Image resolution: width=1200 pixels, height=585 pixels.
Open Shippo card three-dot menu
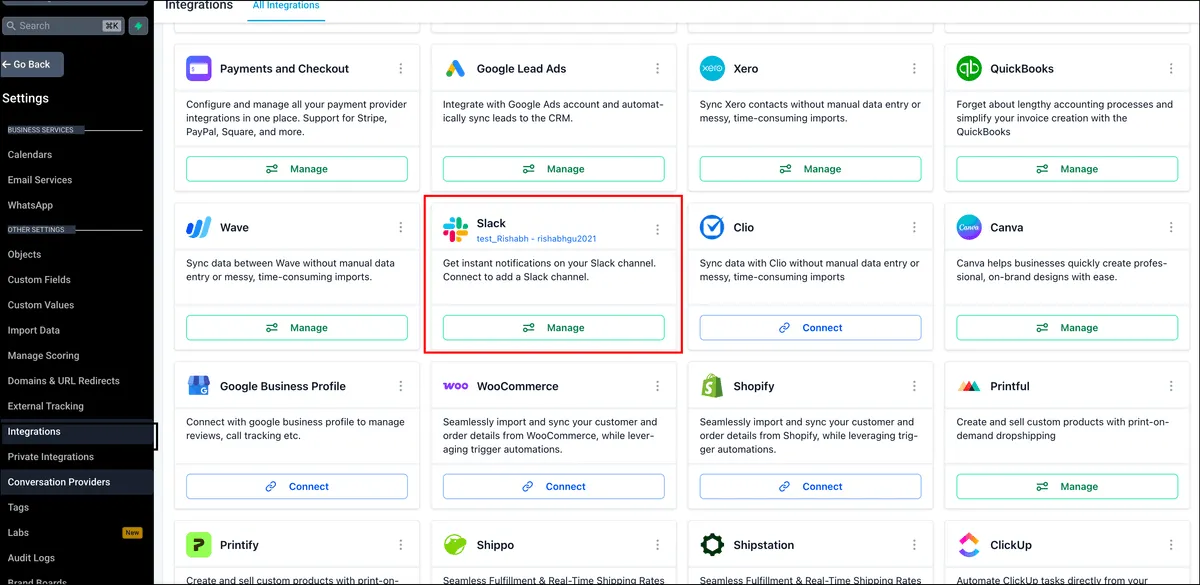point(658,545)
